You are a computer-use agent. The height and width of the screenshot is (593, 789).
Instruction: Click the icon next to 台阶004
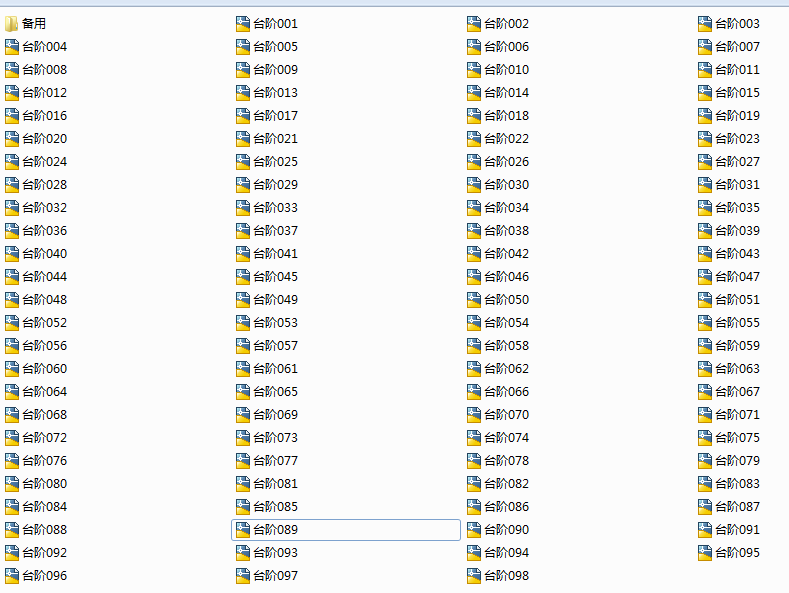pyautogui.click(x=12, y=47)
